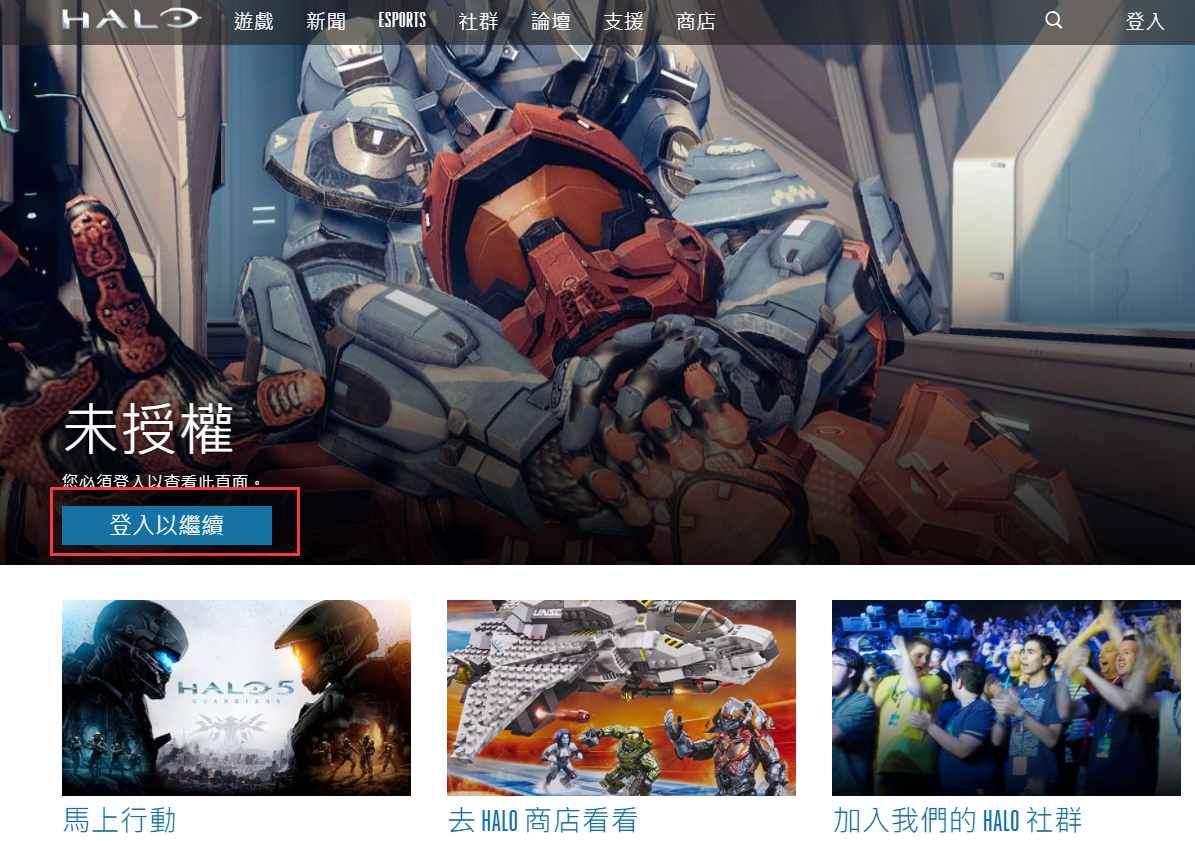Image resolution: width=1195 pixels, height=841 pixels.
Task: Visit 商店 from the top nav
Action: [x=696, y=21]
